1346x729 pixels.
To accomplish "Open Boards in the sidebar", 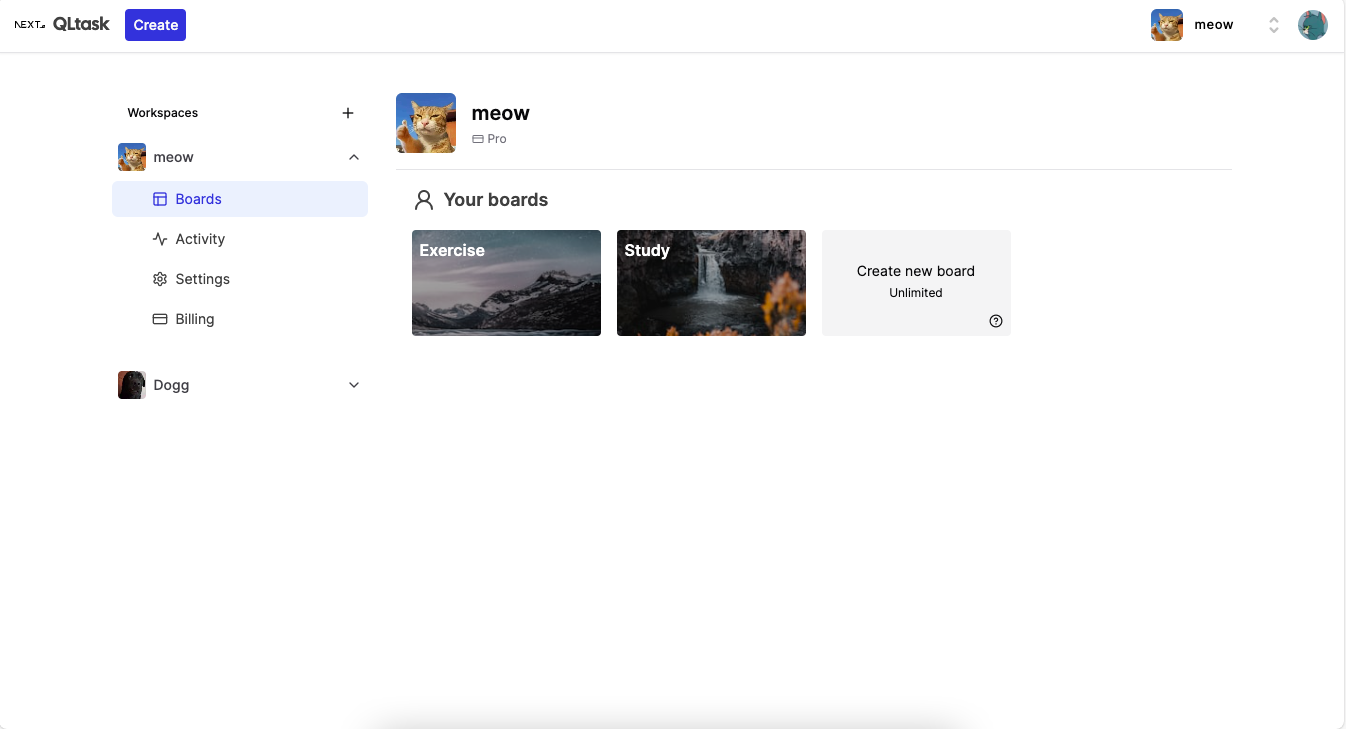I will (x=240, y=199).
